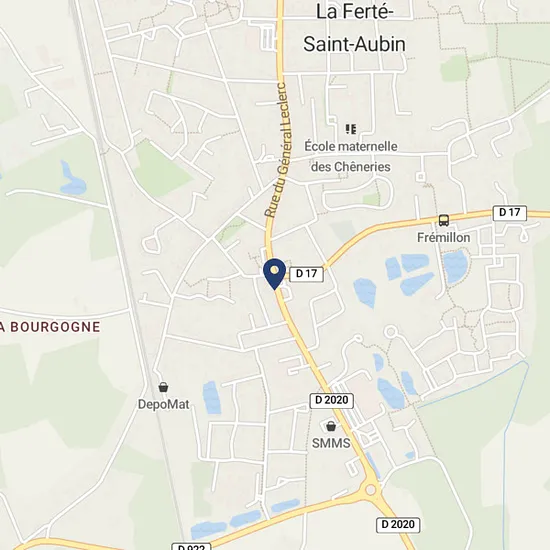Click the D 17 shield near Frémillon
The image size is (550, 550).
point(510,213)
